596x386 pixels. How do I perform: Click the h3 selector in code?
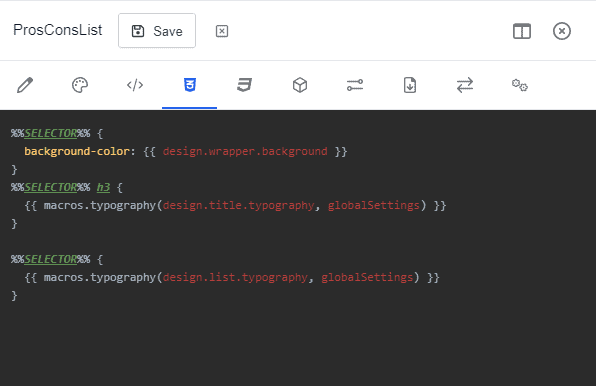point(103,187)
